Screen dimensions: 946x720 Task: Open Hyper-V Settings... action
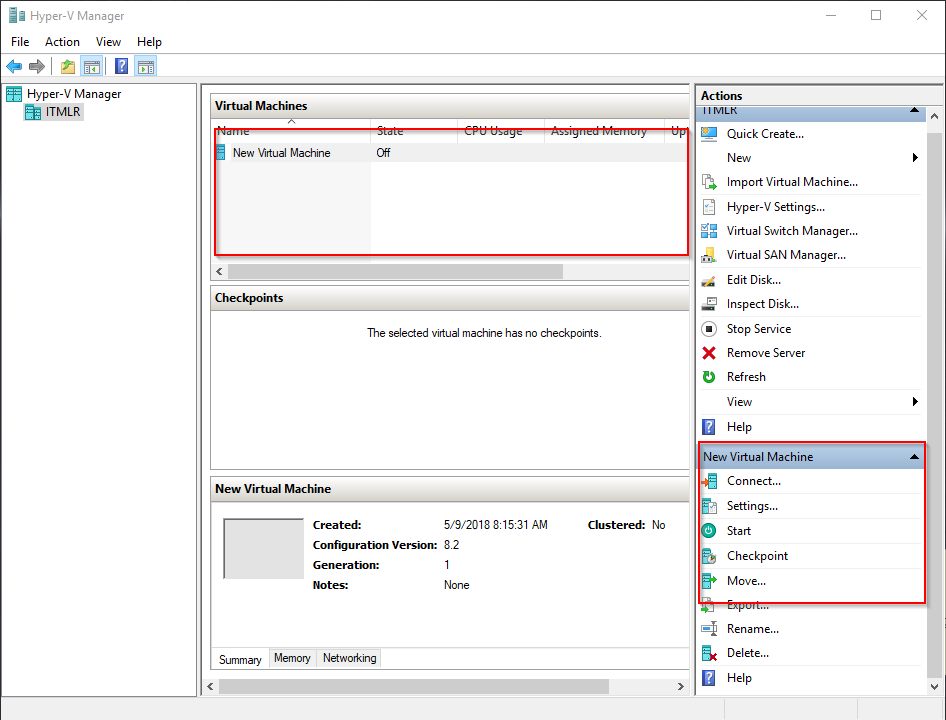coord(776,207)
